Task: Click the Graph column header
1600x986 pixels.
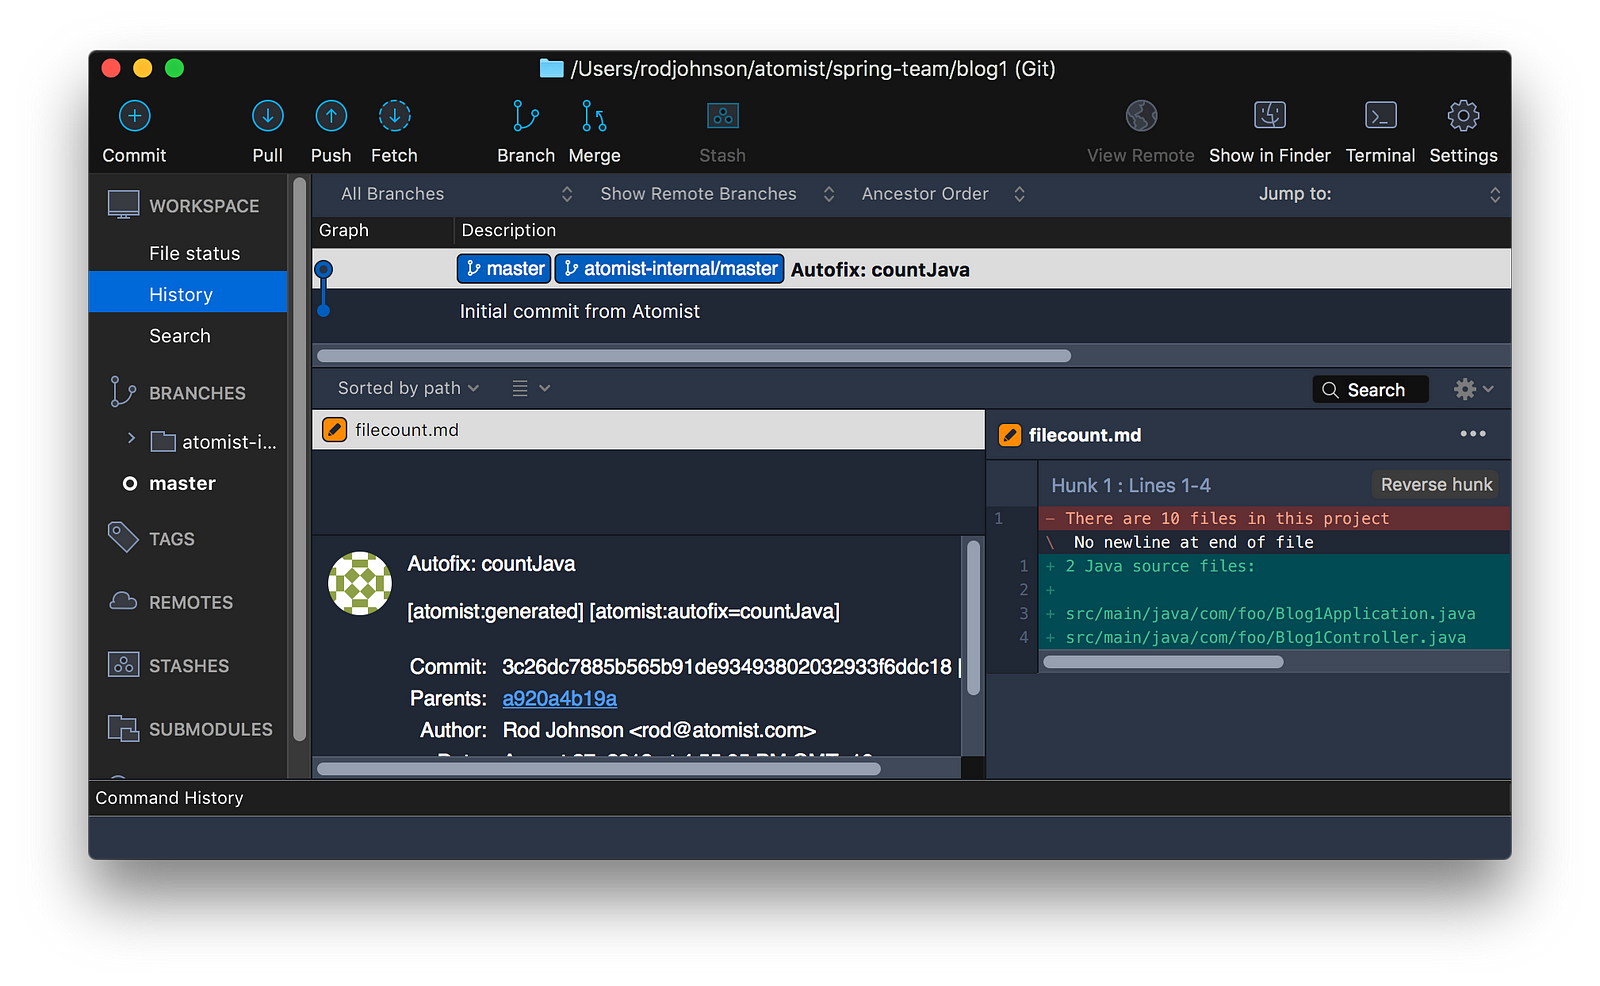Action: pos(344,230)
